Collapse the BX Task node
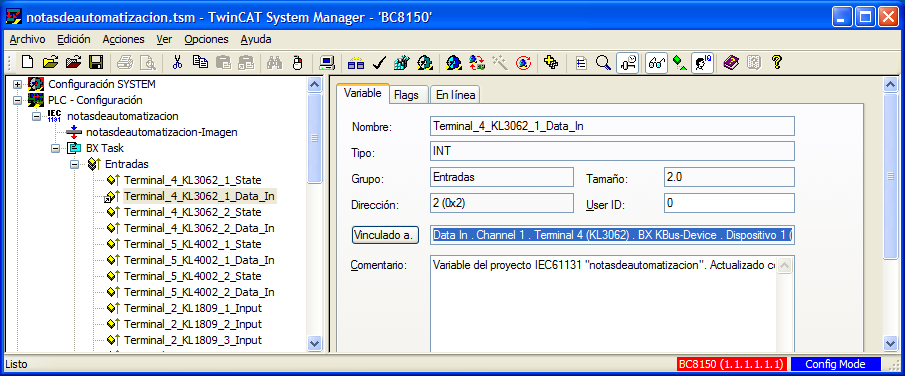Image resolution: width=905 pixels, height=376 pixels. 55,148
